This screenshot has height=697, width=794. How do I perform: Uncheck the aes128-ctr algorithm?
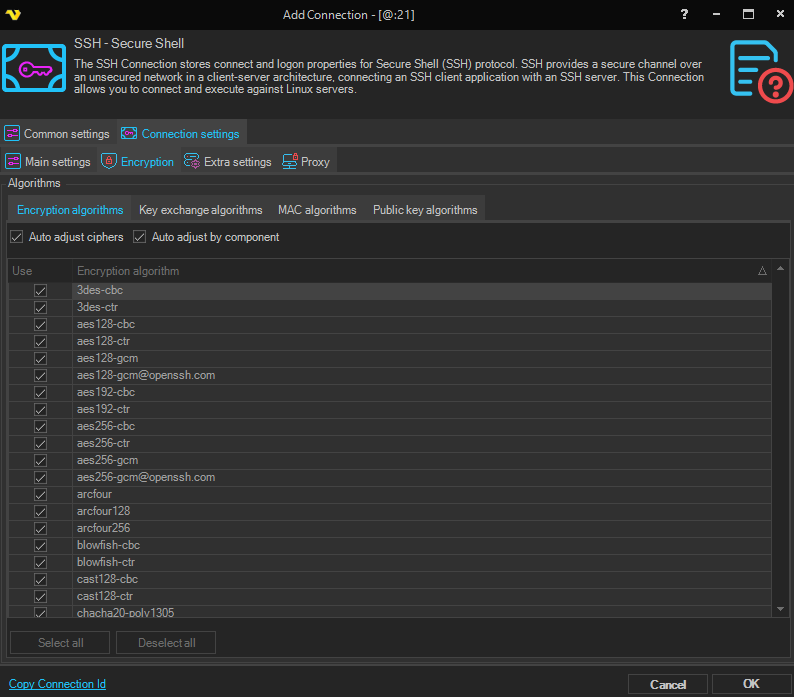tap(41, 341)
